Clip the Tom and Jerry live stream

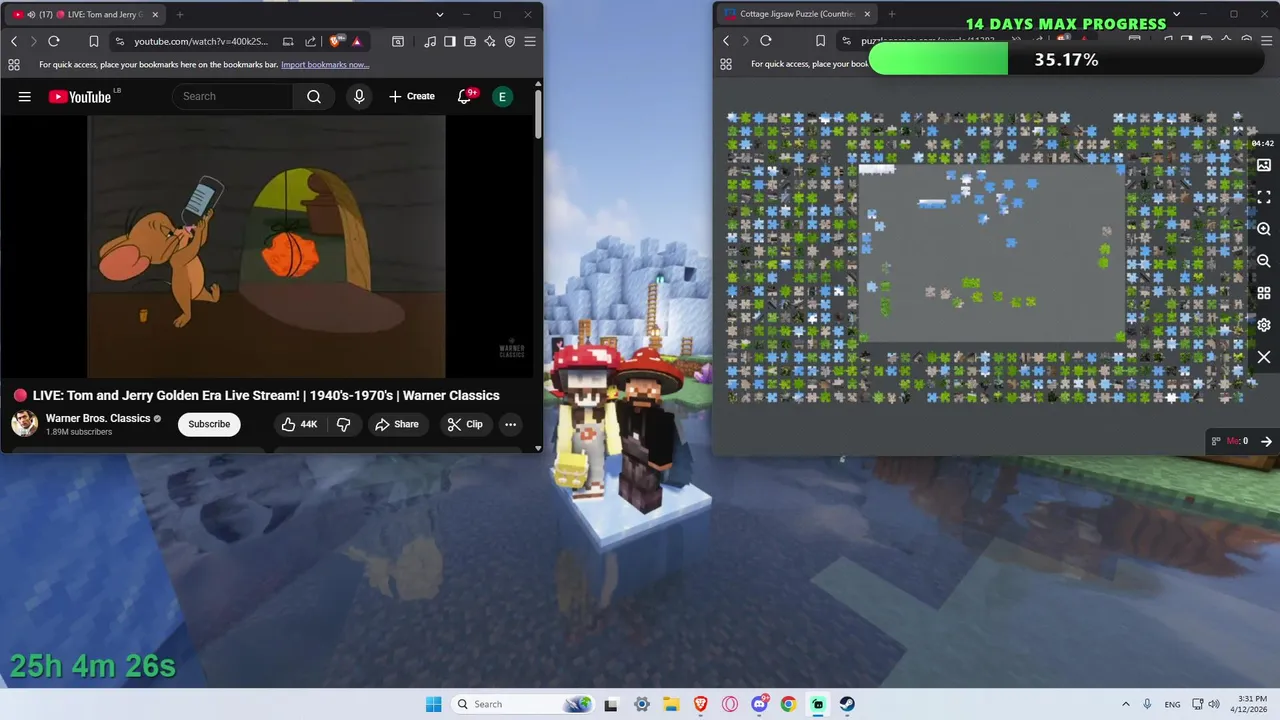[x=465, y=424]
